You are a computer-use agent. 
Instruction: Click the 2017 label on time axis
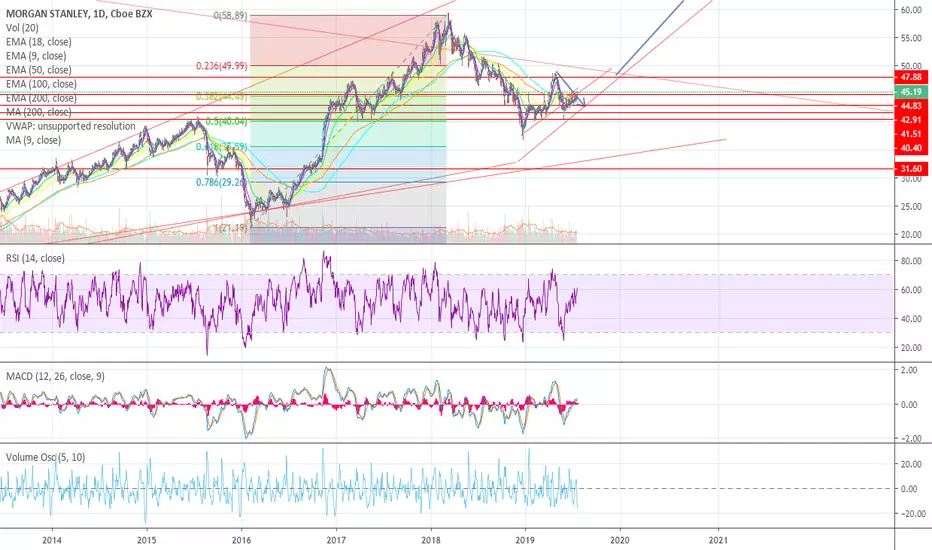tap(336, 540)
